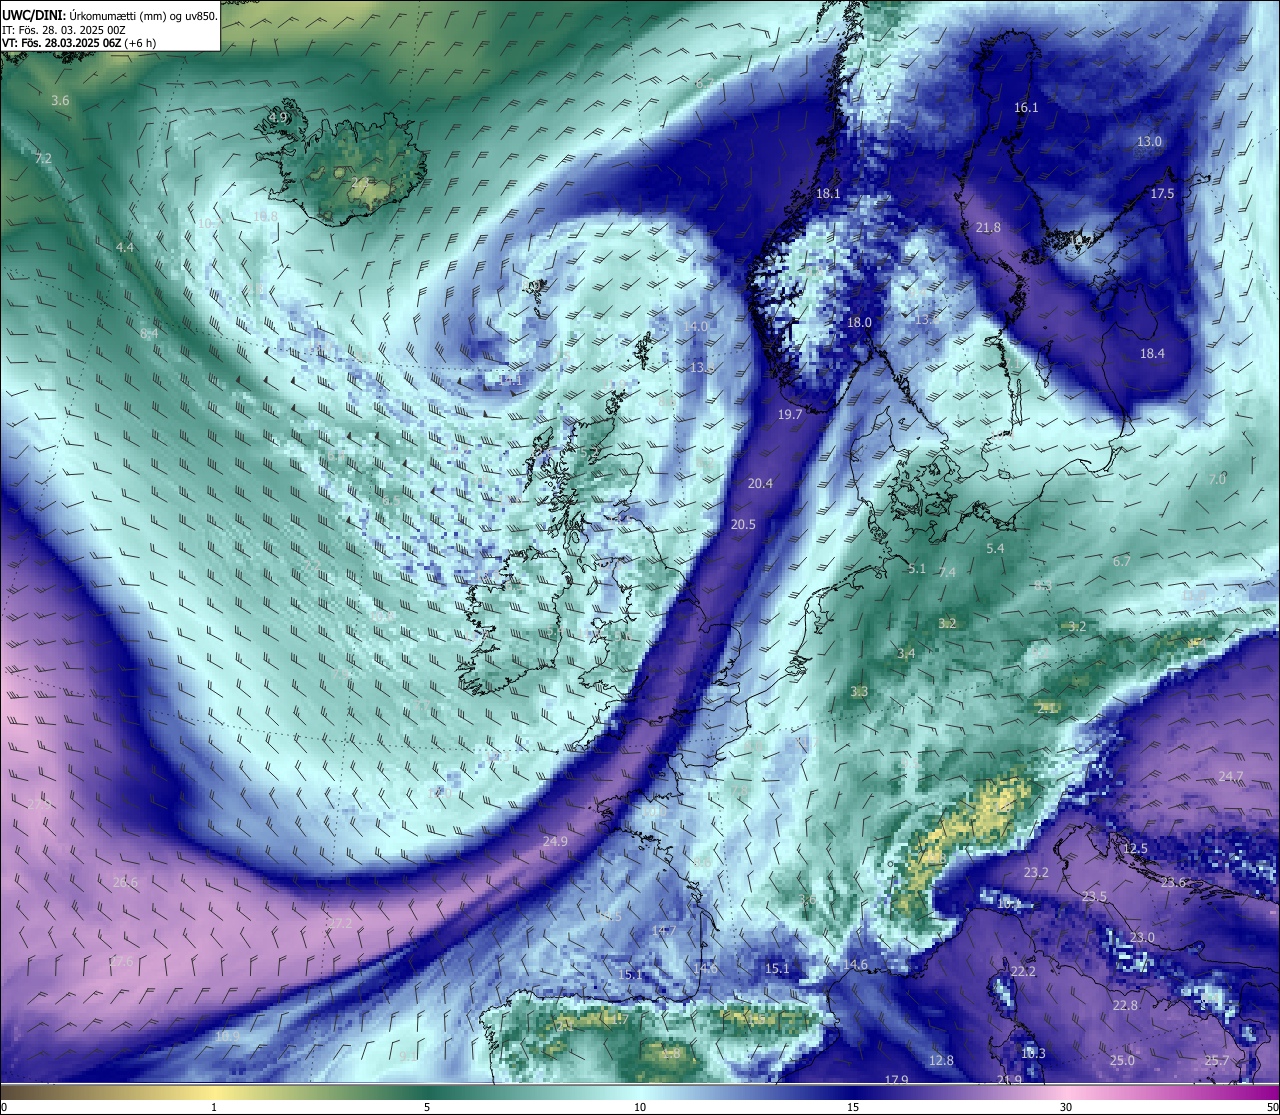Click the 22.8 value on the map
This screenshot has height=1115, width=1280.
tap(1125, 1005)
